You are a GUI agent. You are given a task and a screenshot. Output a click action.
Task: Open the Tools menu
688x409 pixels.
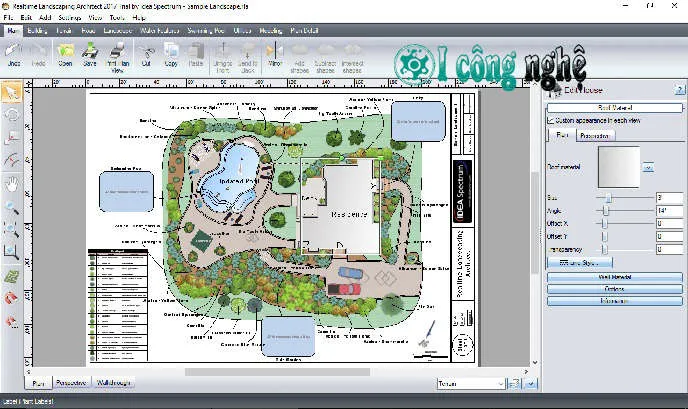[117, 18]
